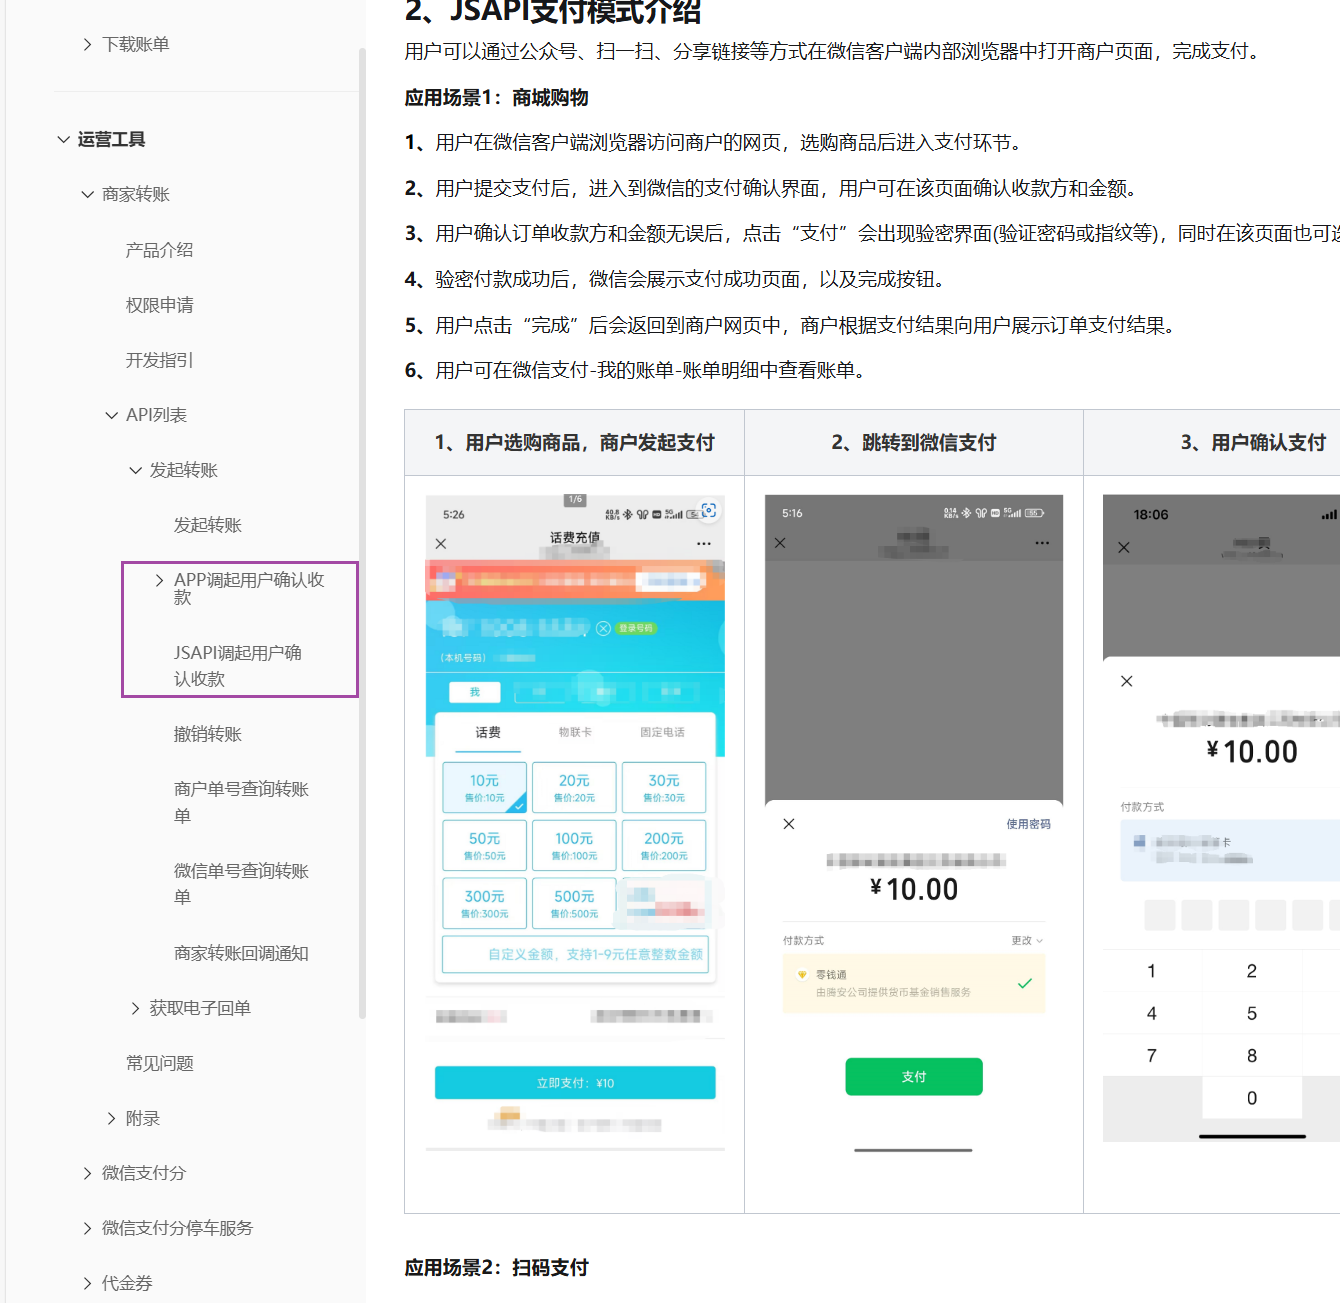This screenshot has height=1303, width=1340.
Task: Choose the 100元 recharge option
Action: pyautogui.click(x=574, y=846)
